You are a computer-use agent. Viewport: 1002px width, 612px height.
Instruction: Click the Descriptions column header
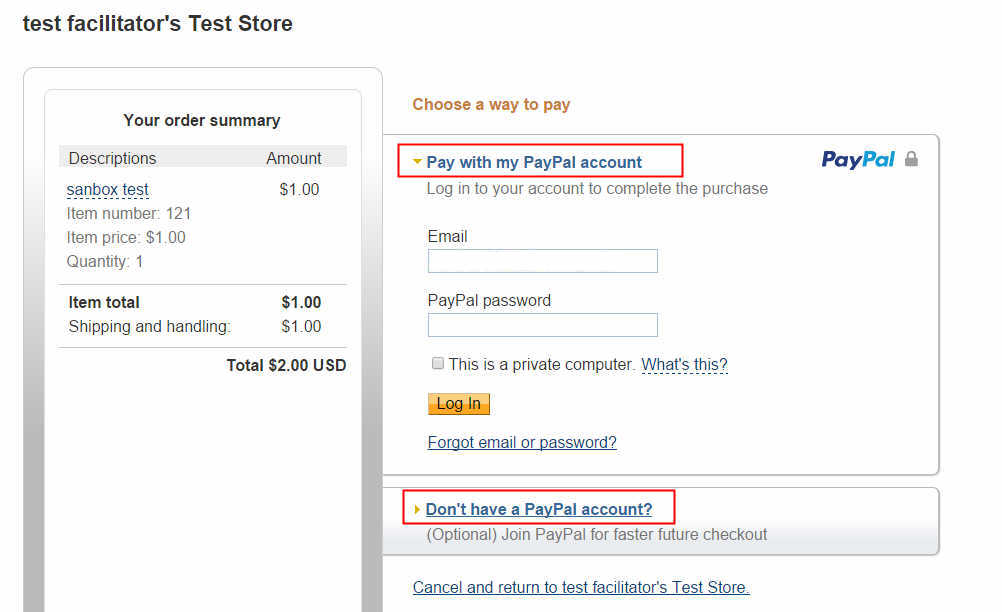click(112, 158)
